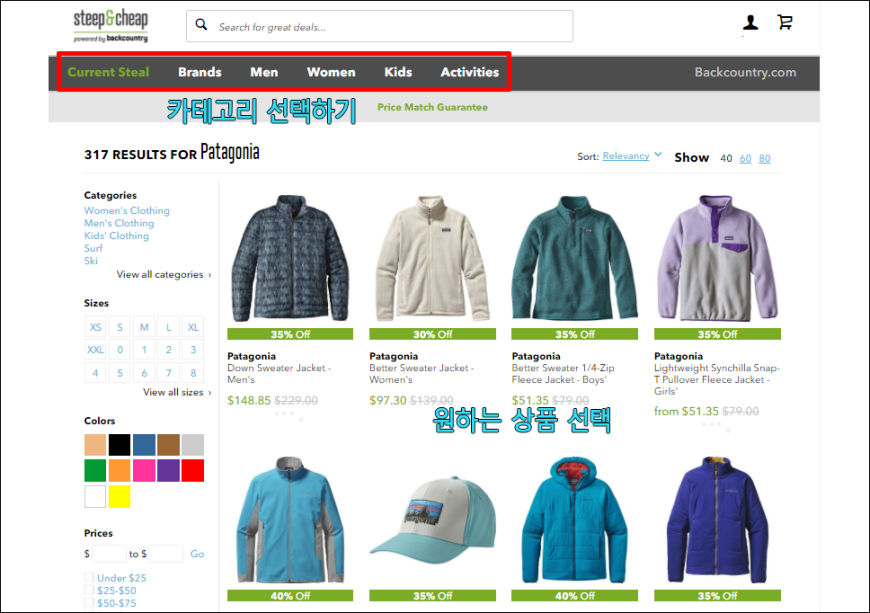Show 60 results per page
The width and height of the screenshot is (870, 613).
pos(745,159)
